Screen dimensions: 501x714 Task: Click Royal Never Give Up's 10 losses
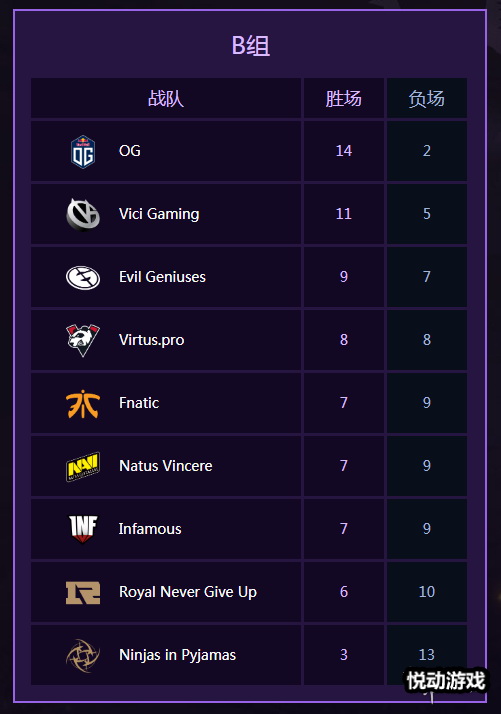coord(427,592)
